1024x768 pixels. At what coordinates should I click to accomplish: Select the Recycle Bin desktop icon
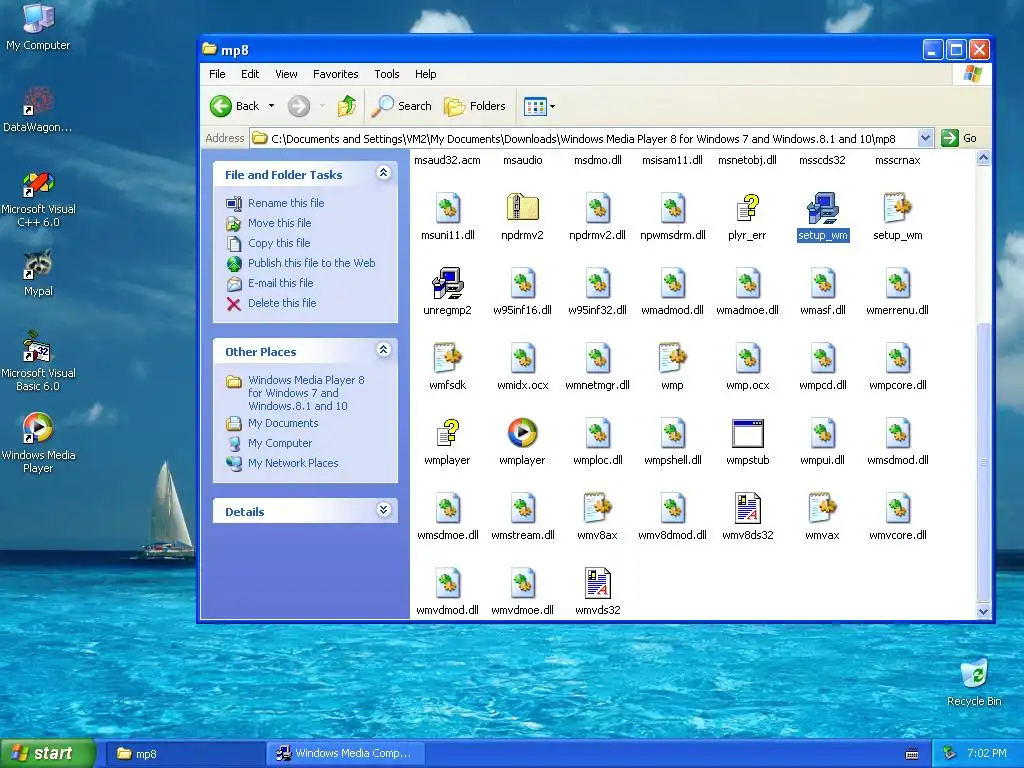tap(974, 683)
